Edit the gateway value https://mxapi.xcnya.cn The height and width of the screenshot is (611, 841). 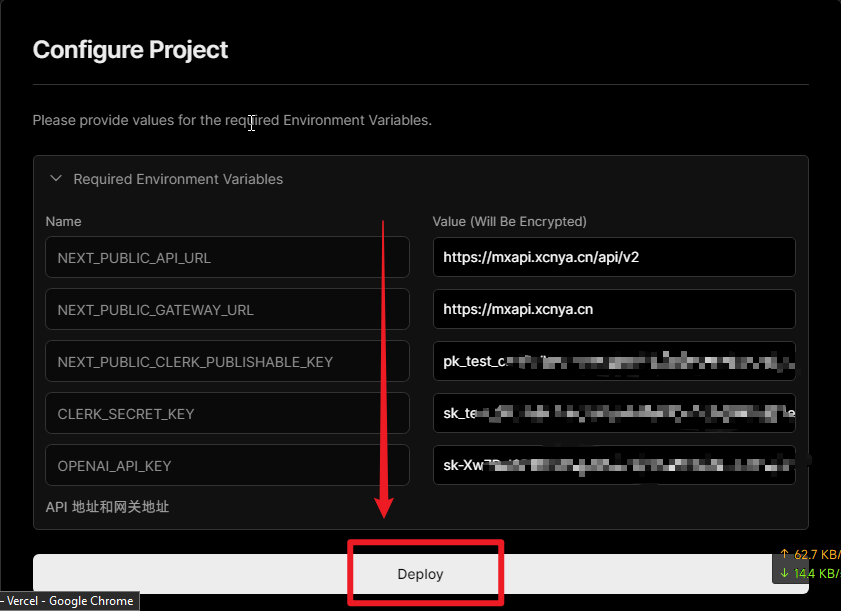point(614,309)
